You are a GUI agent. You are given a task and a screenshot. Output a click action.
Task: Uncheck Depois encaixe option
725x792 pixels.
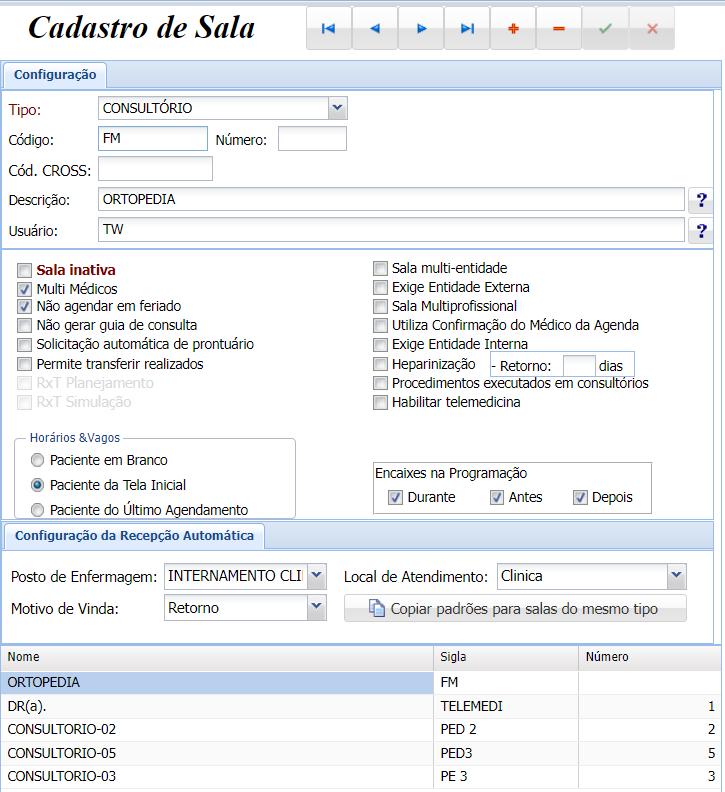point(580,498)
